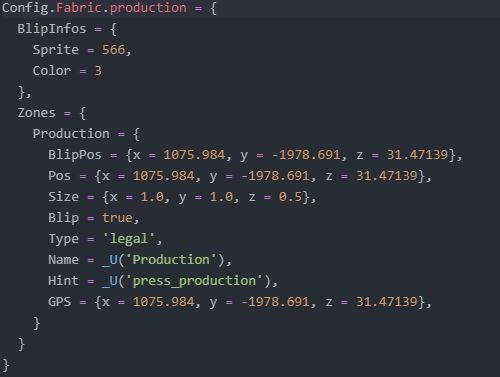Click the Zones table key

[36, 113]
